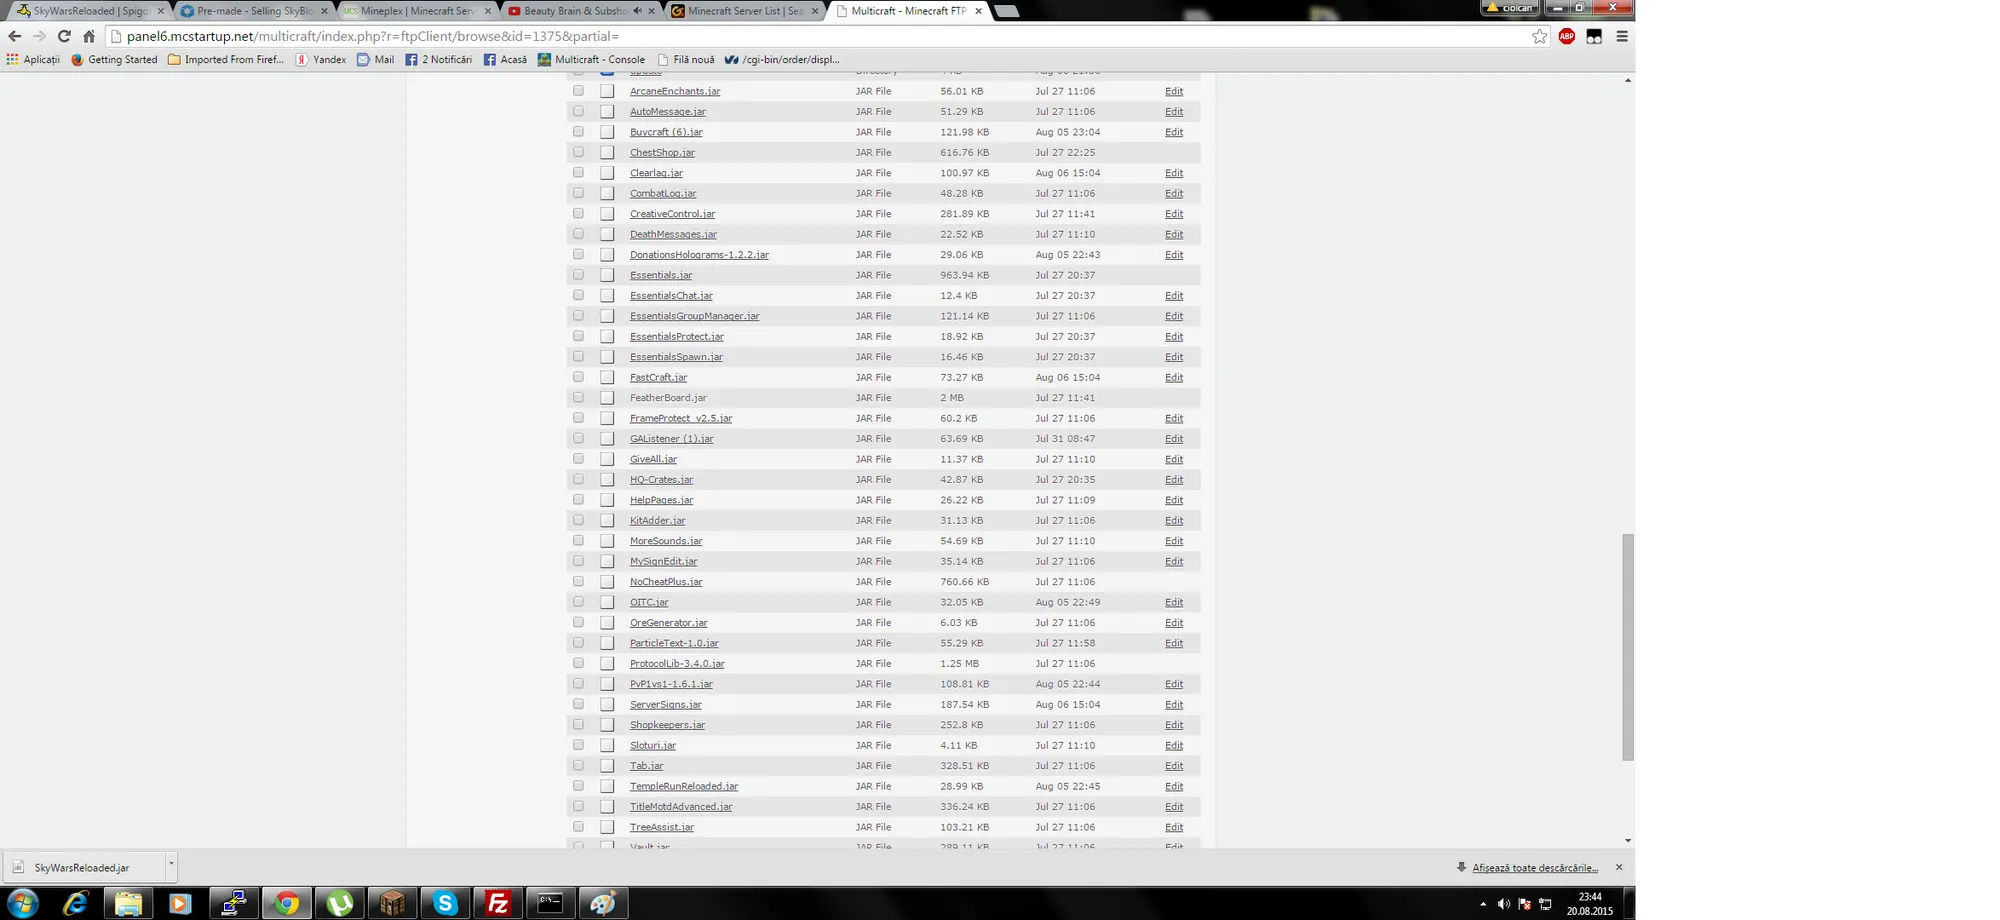Viewport: 2000px width, 920px height.
Task: Switch to the Minecraft Server List tab
Action: [x=744, y=11]
